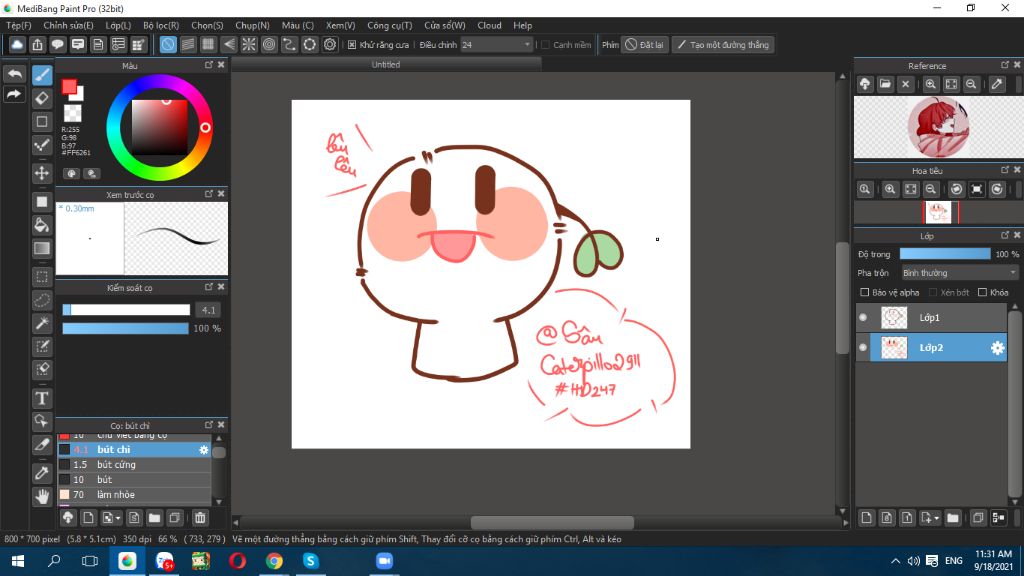
Task: Select the Eraser tool
Action: [x=42, y=99]
